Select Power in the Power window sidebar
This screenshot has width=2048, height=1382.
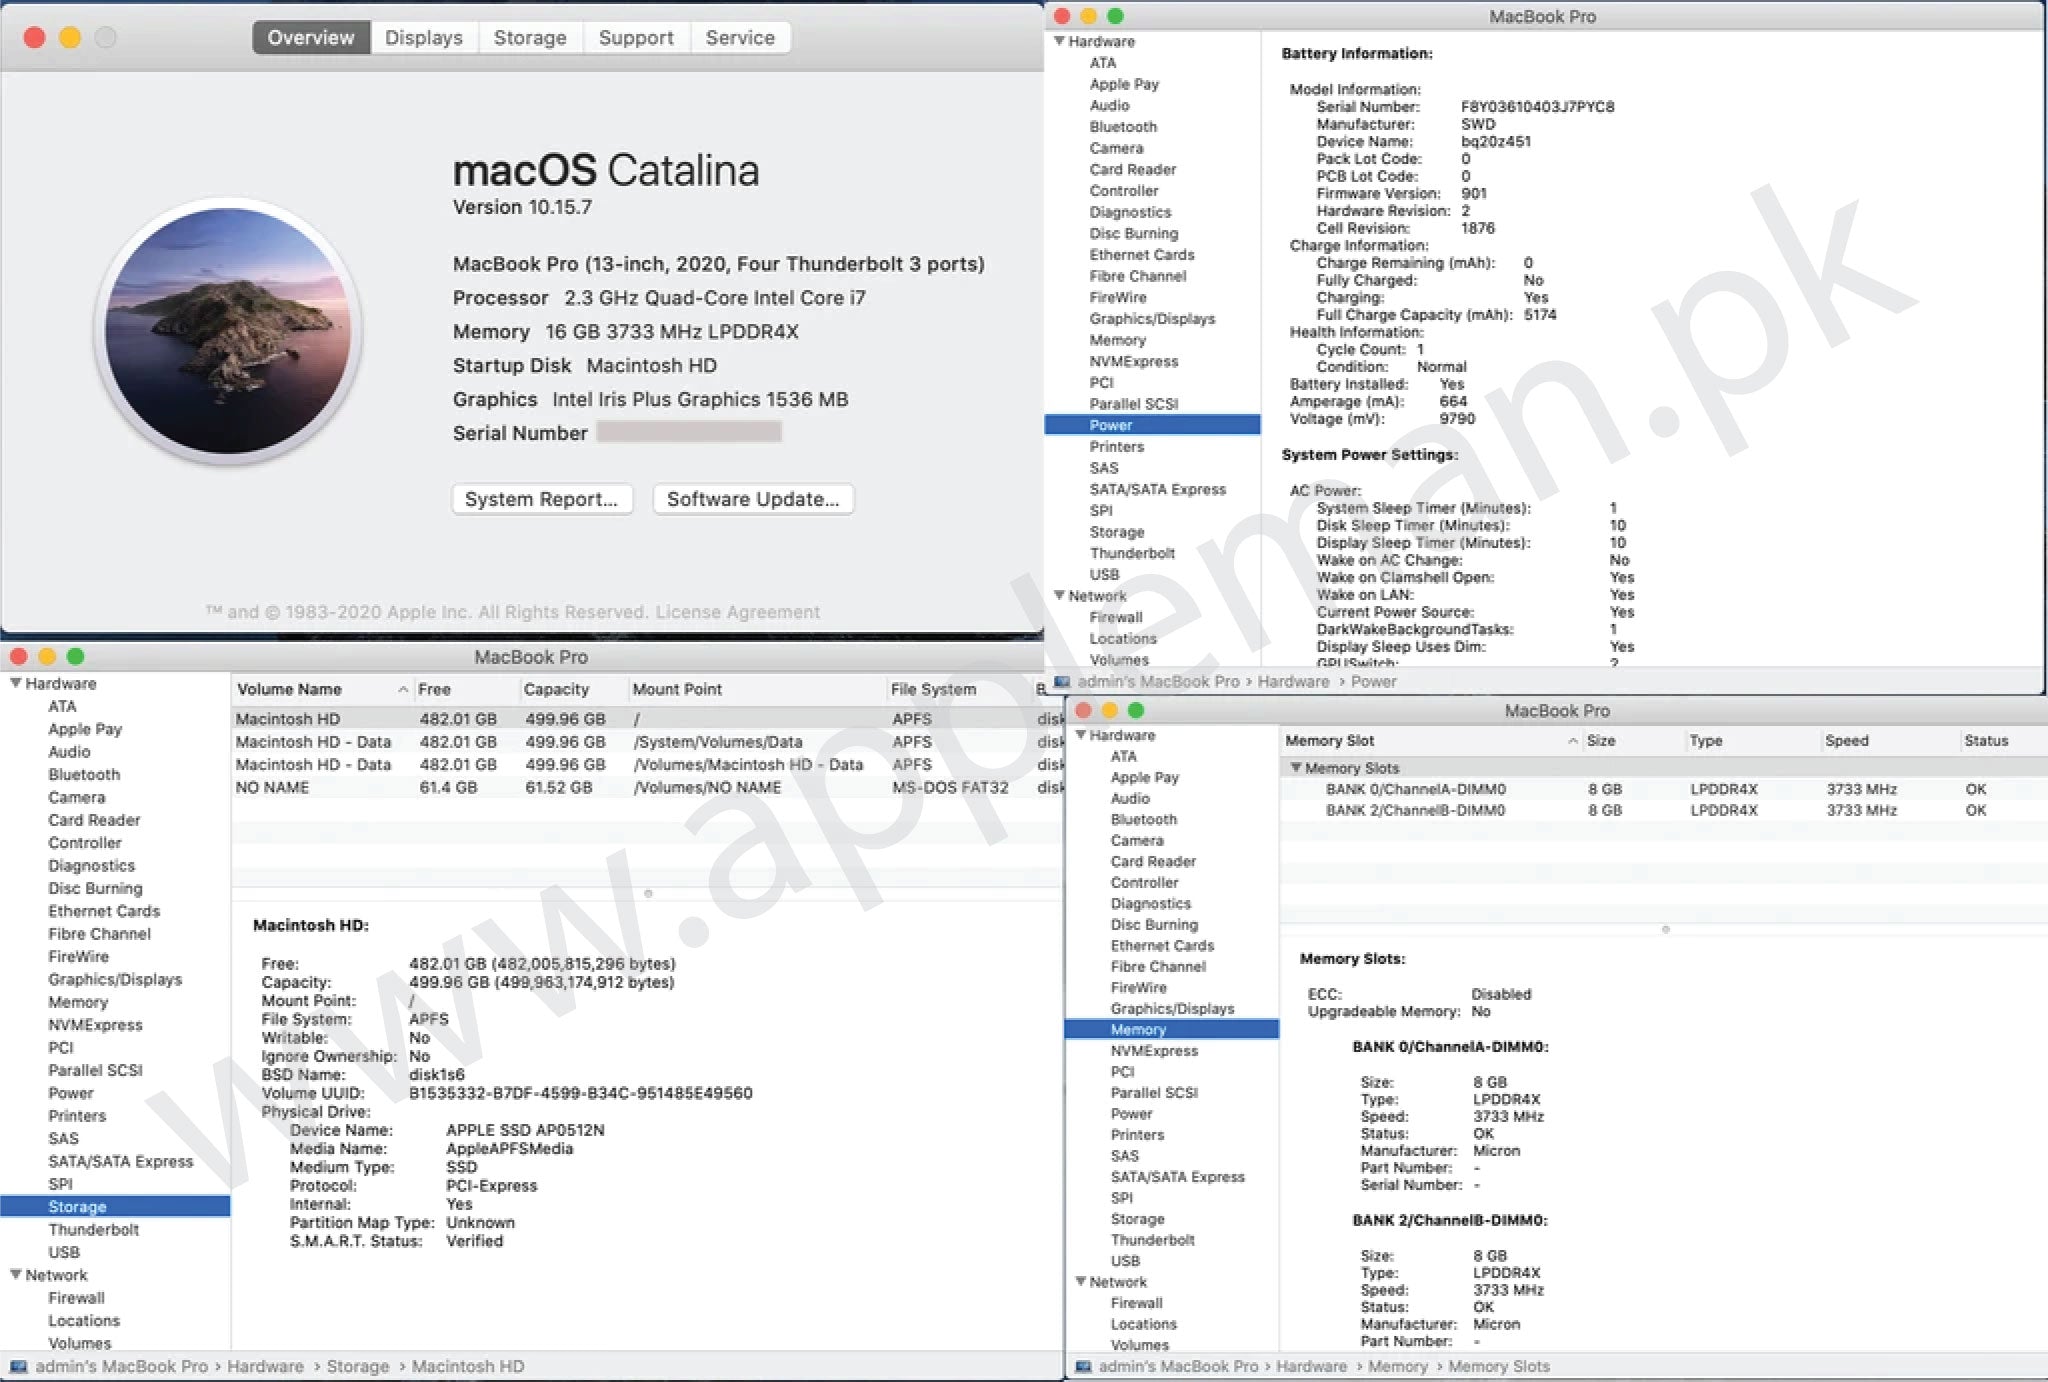pos(1152,425)
